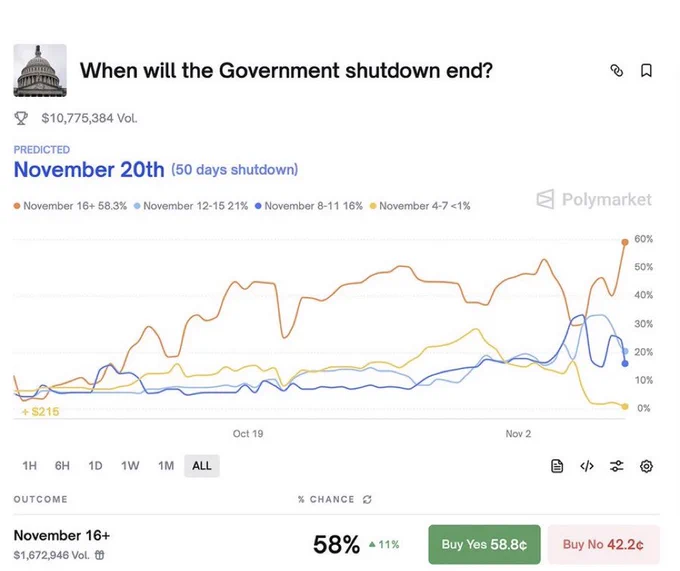Click the orange November 16+ legend dot
This screenshot has width=680, height=571.
tap(17, 206)
